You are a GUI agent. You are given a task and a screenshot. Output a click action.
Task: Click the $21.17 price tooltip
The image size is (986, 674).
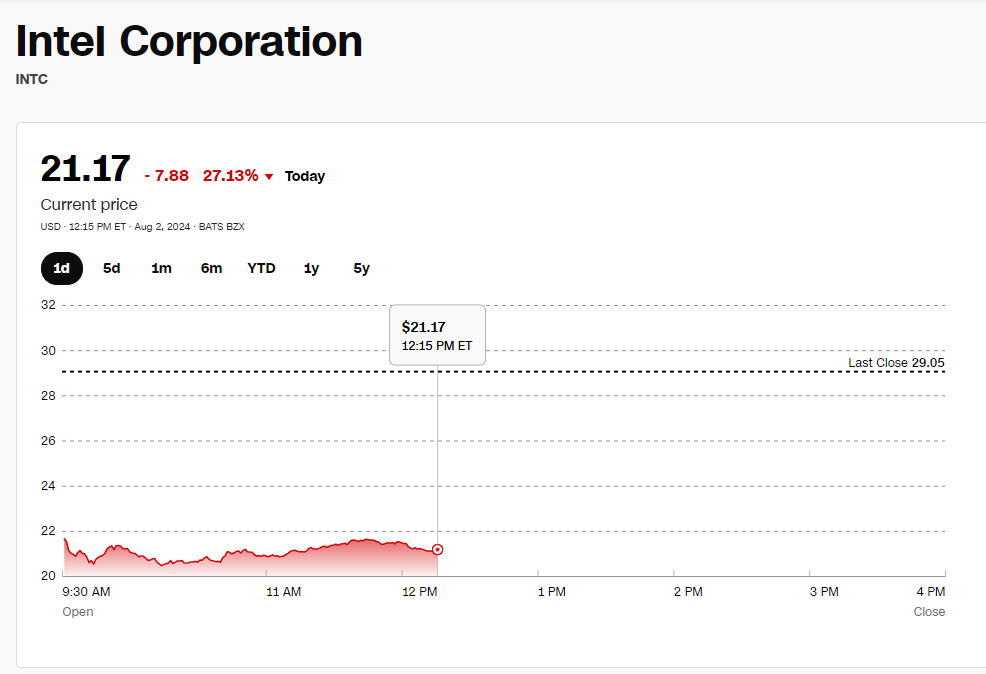coord(437,335)
